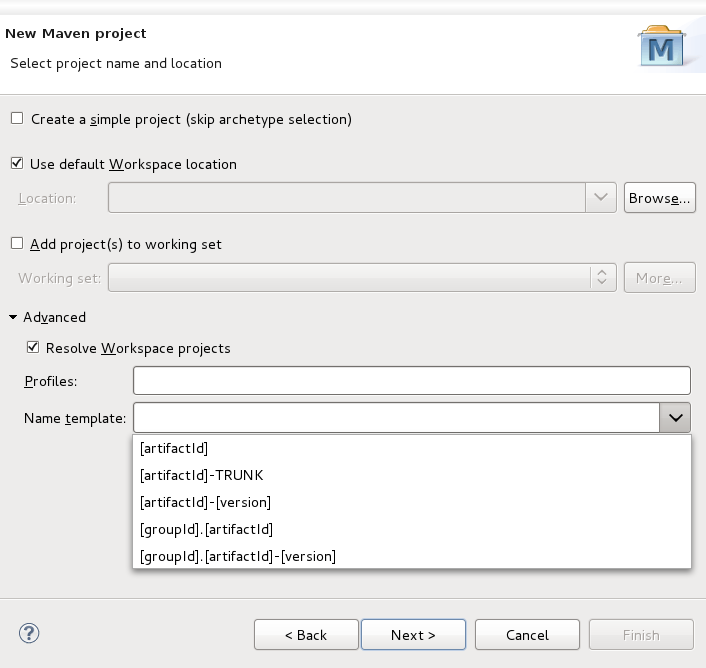Close the Name template dropdown arrow
This screenshot has width=706, height=668.
tap(675, 417)
